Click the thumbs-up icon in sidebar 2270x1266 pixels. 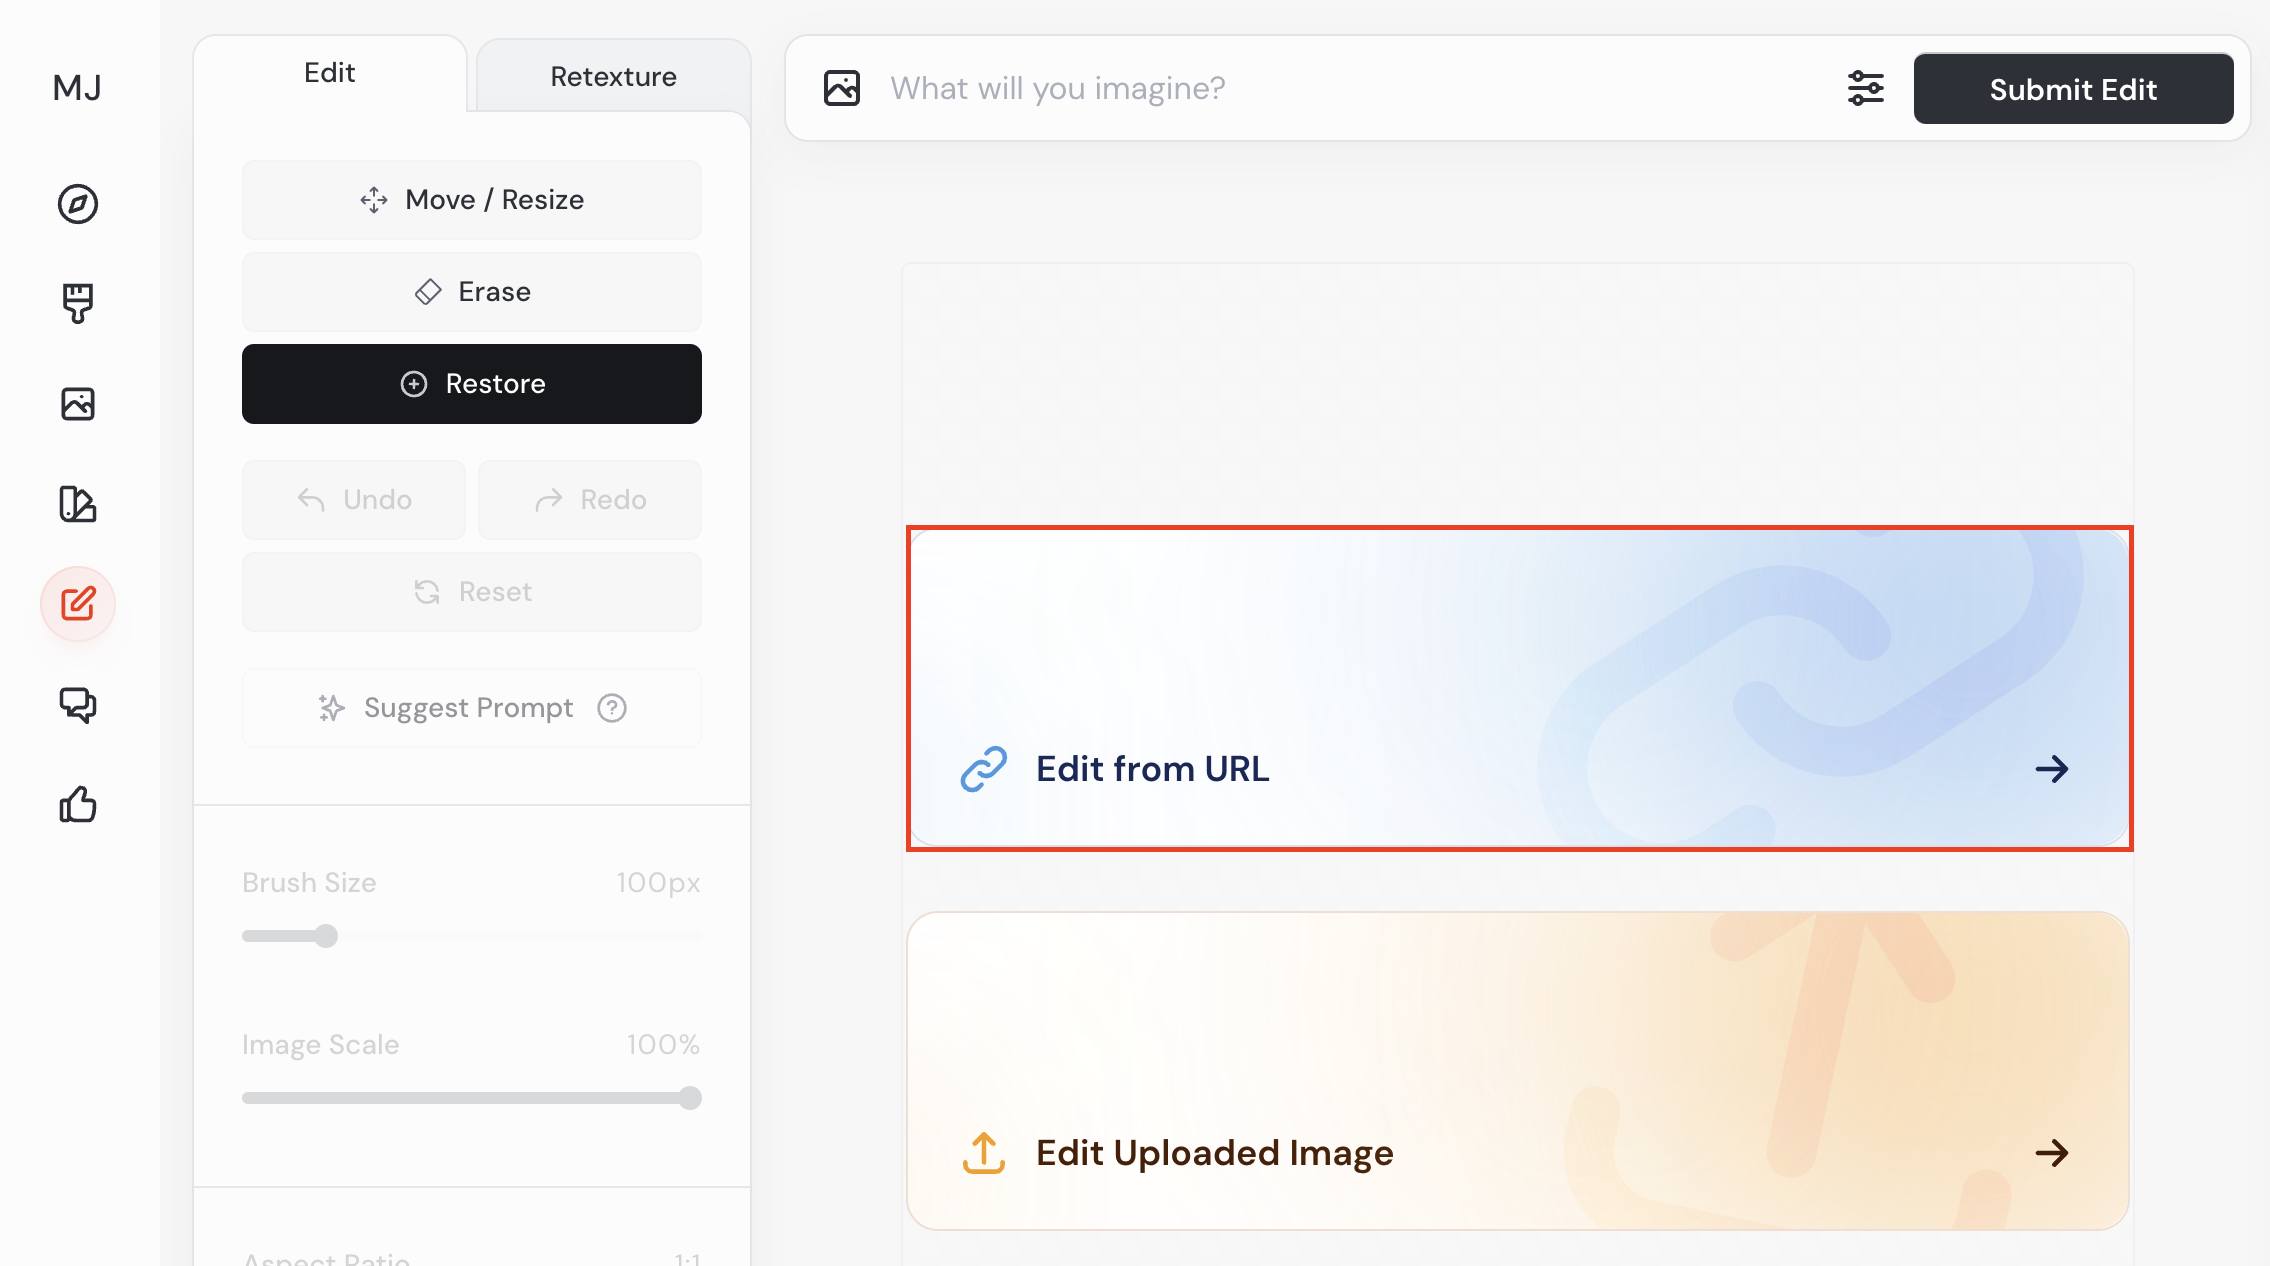pos(78,805)
